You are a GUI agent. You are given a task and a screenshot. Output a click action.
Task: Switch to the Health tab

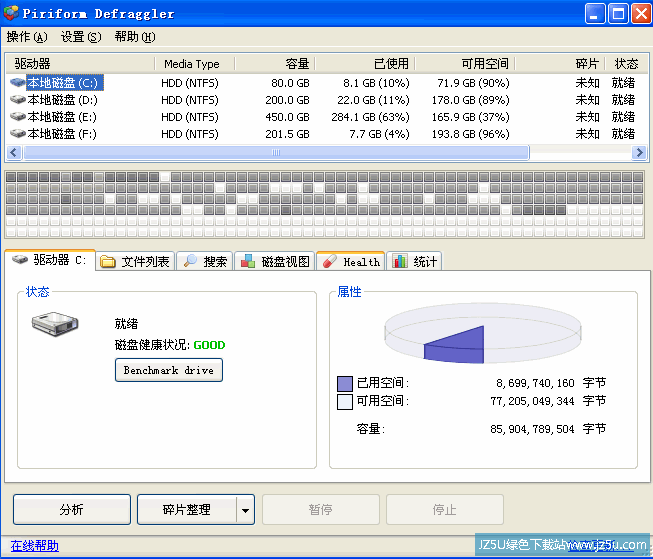point(351,262)
